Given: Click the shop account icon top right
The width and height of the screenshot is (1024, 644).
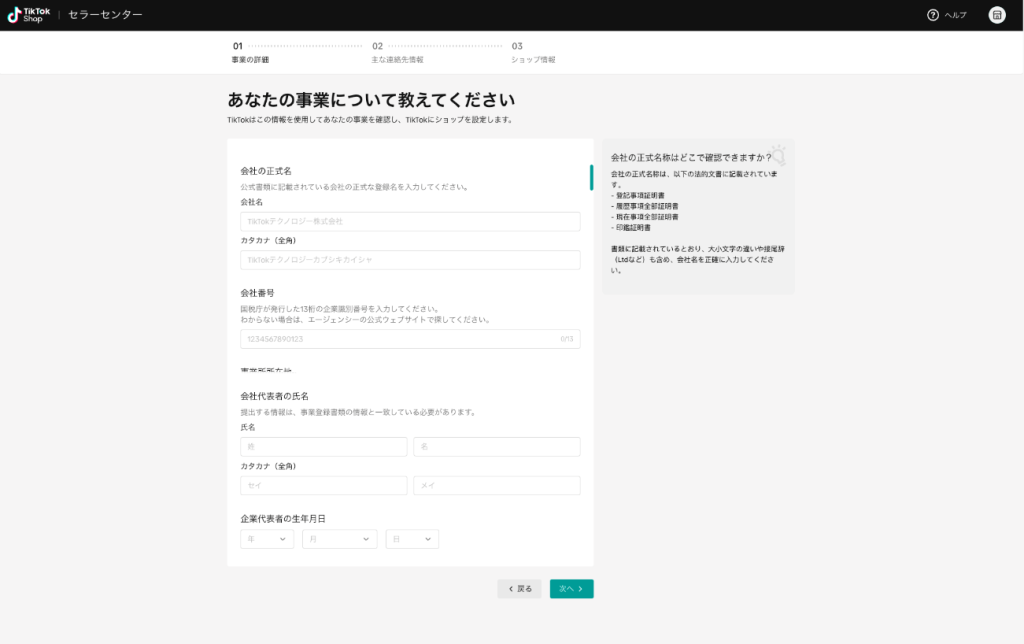Looking at the screenshot, I should (x=997, y=15).
